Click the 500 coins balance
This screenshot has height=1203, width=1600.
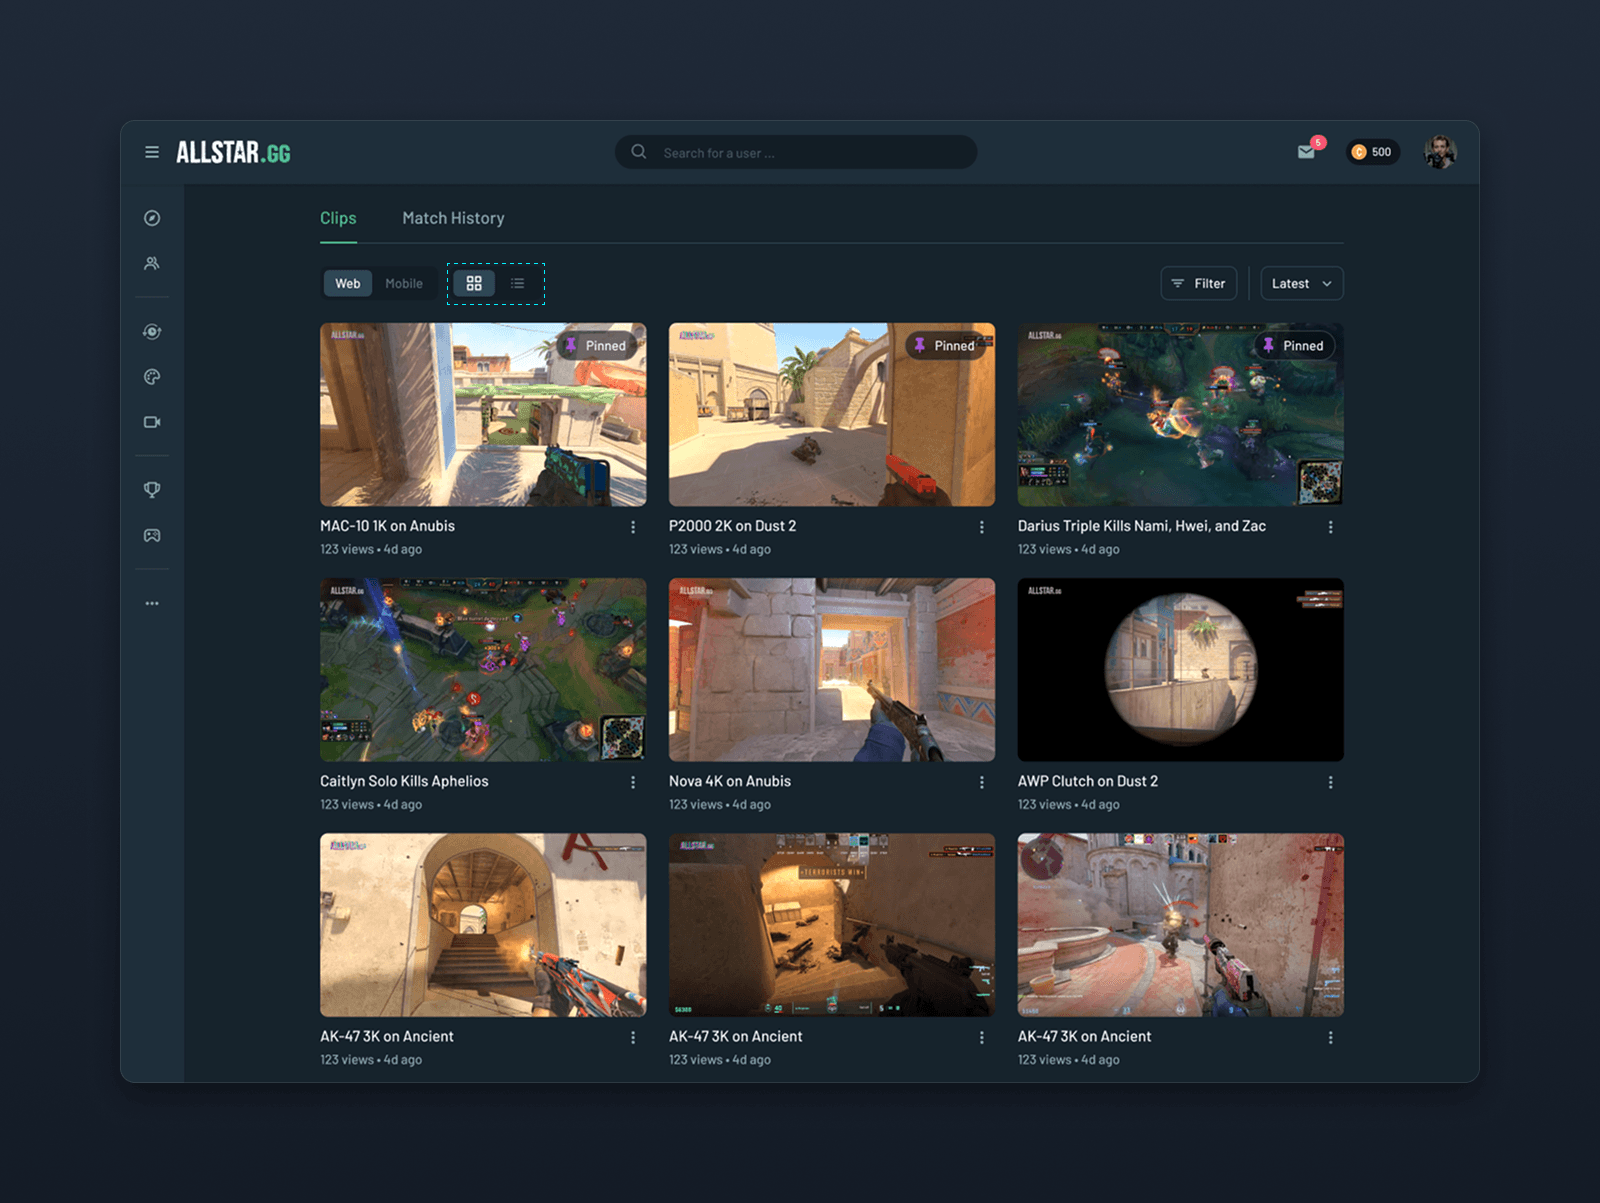(x=1372, y=152)
